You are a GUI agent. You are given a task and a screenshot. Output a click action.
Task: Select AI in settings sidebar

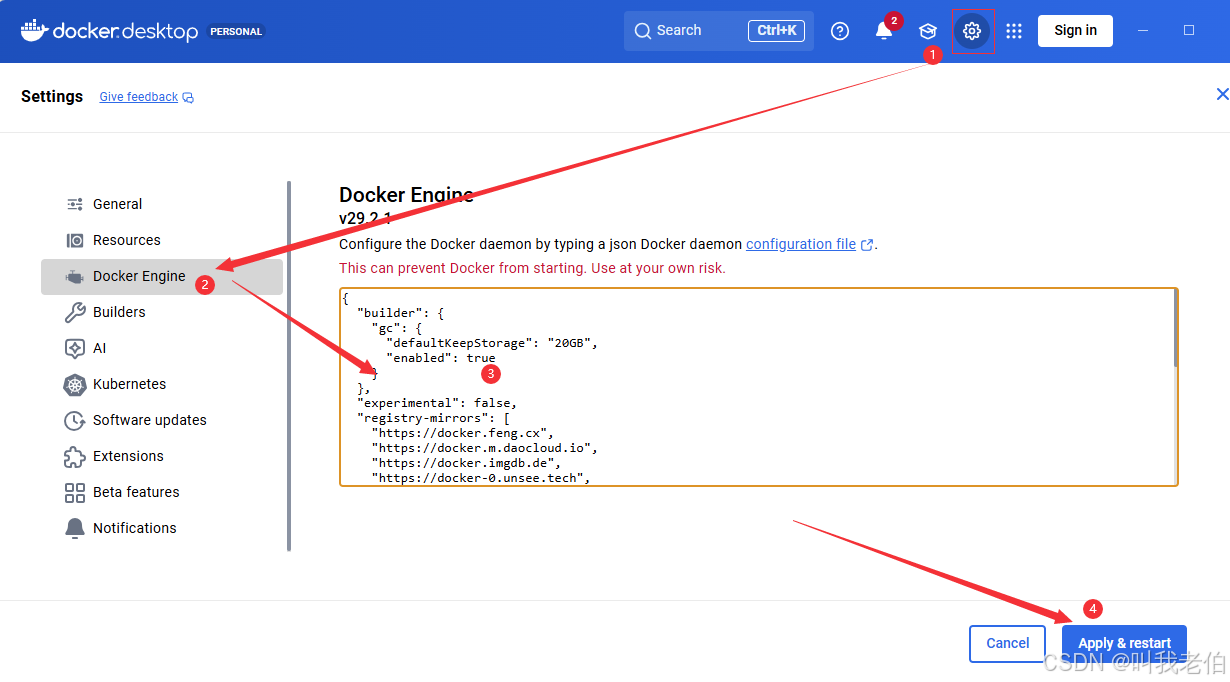tap(162, 348)
